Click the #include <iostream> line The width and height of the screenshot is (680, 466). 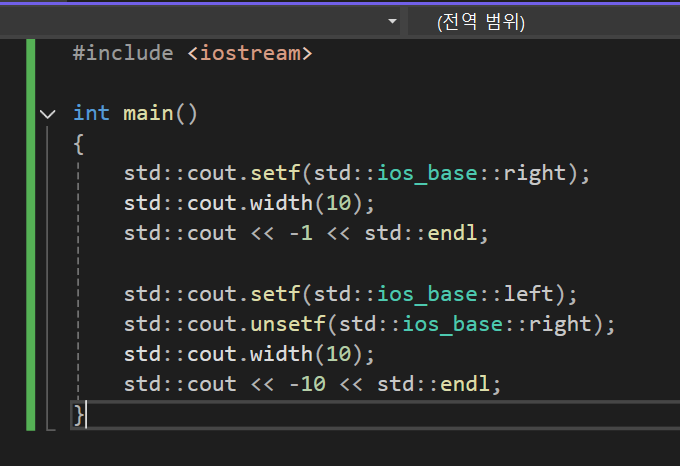pos(193,53)
